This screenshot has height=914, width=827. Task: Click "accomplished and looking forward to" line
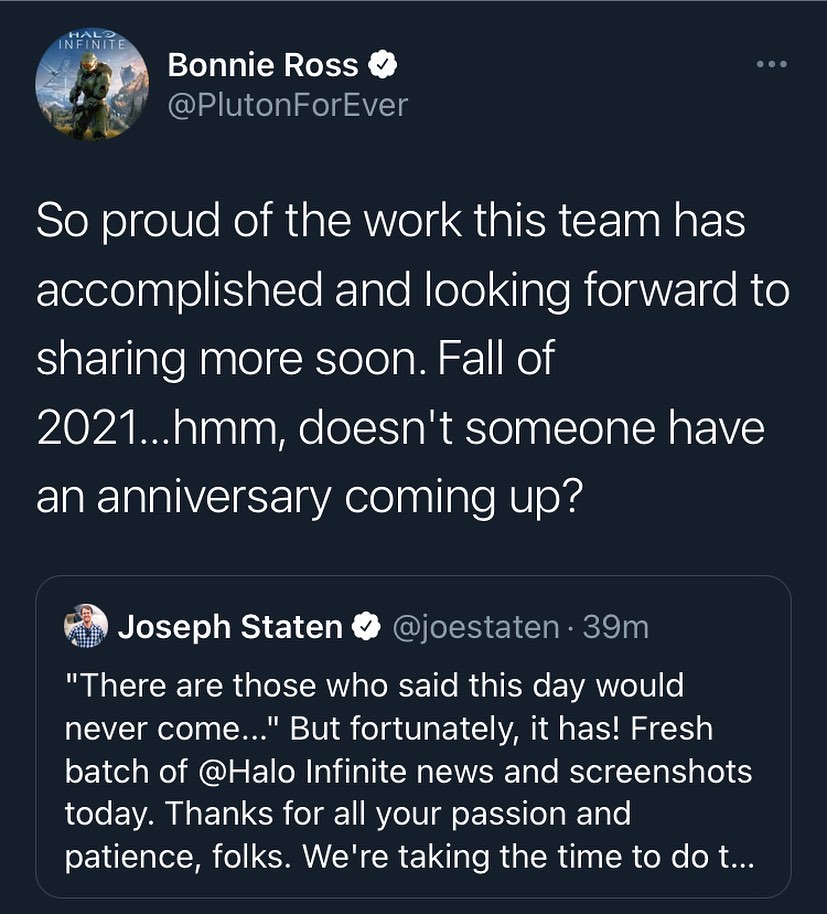coord(412,291)
